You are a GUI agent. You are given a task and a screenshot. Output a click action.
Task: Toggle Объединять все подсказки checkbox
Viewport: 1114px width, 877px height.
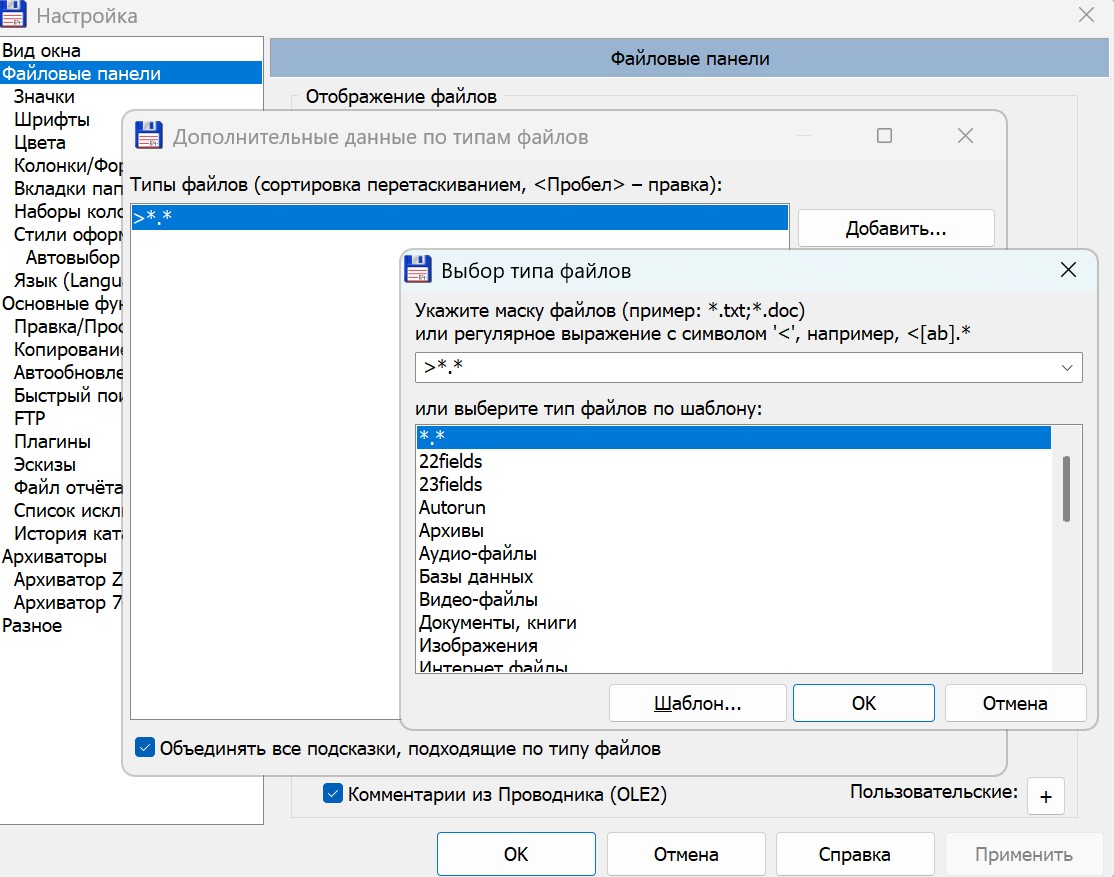tap(145, 748)
